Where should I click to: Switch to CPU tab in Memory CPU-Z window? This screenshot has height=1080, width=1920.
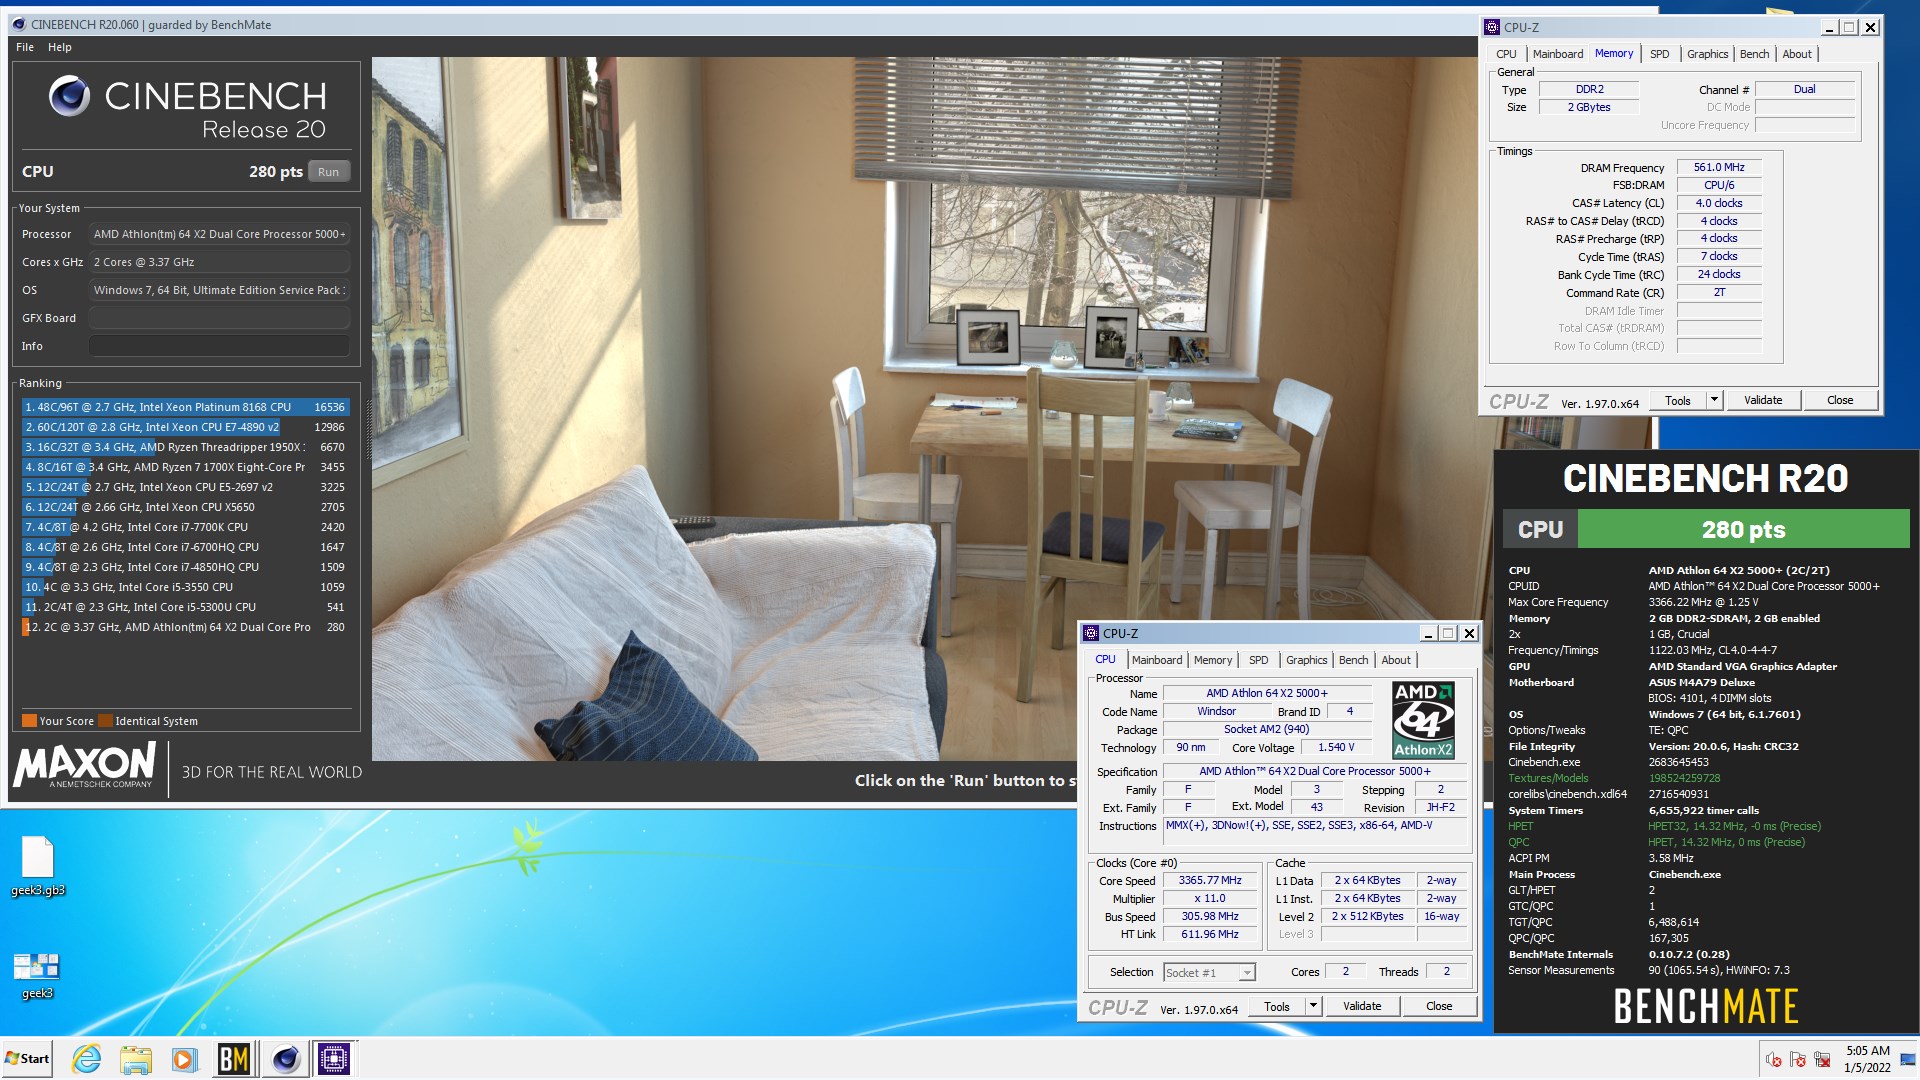tap(1506, 54)
